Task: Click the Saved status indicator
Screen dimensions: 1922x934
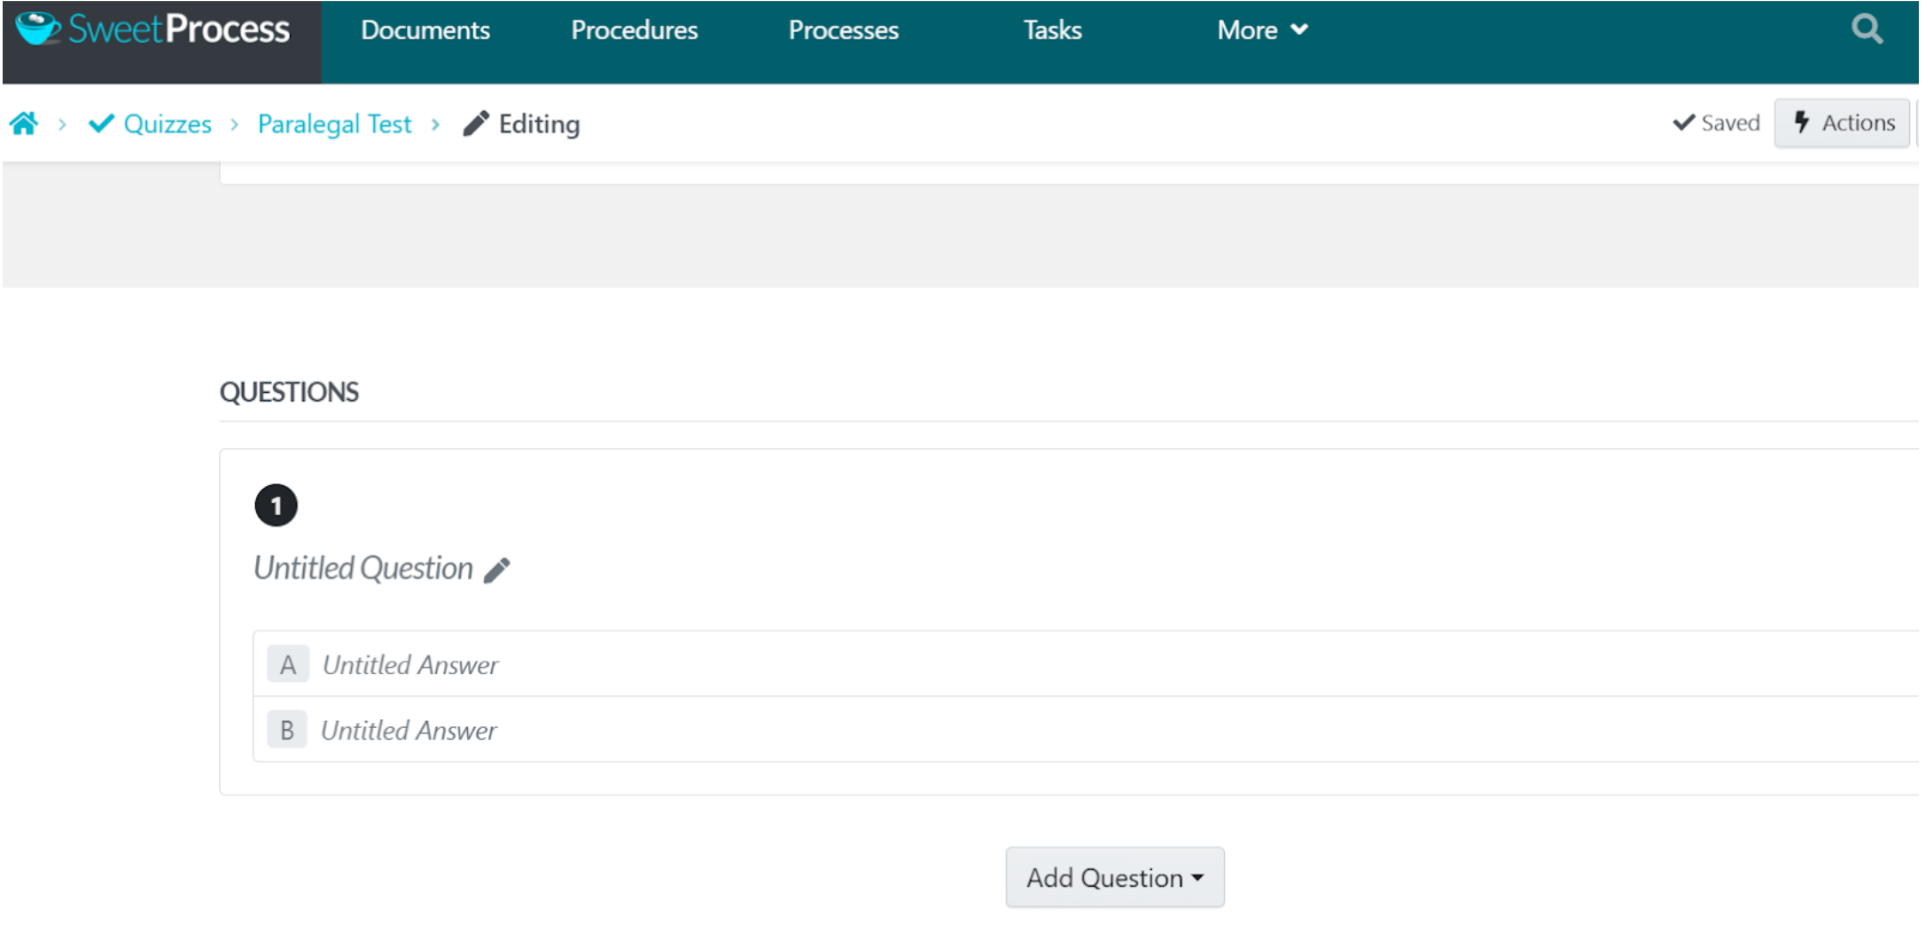Action: click(x=1716, y=123)
